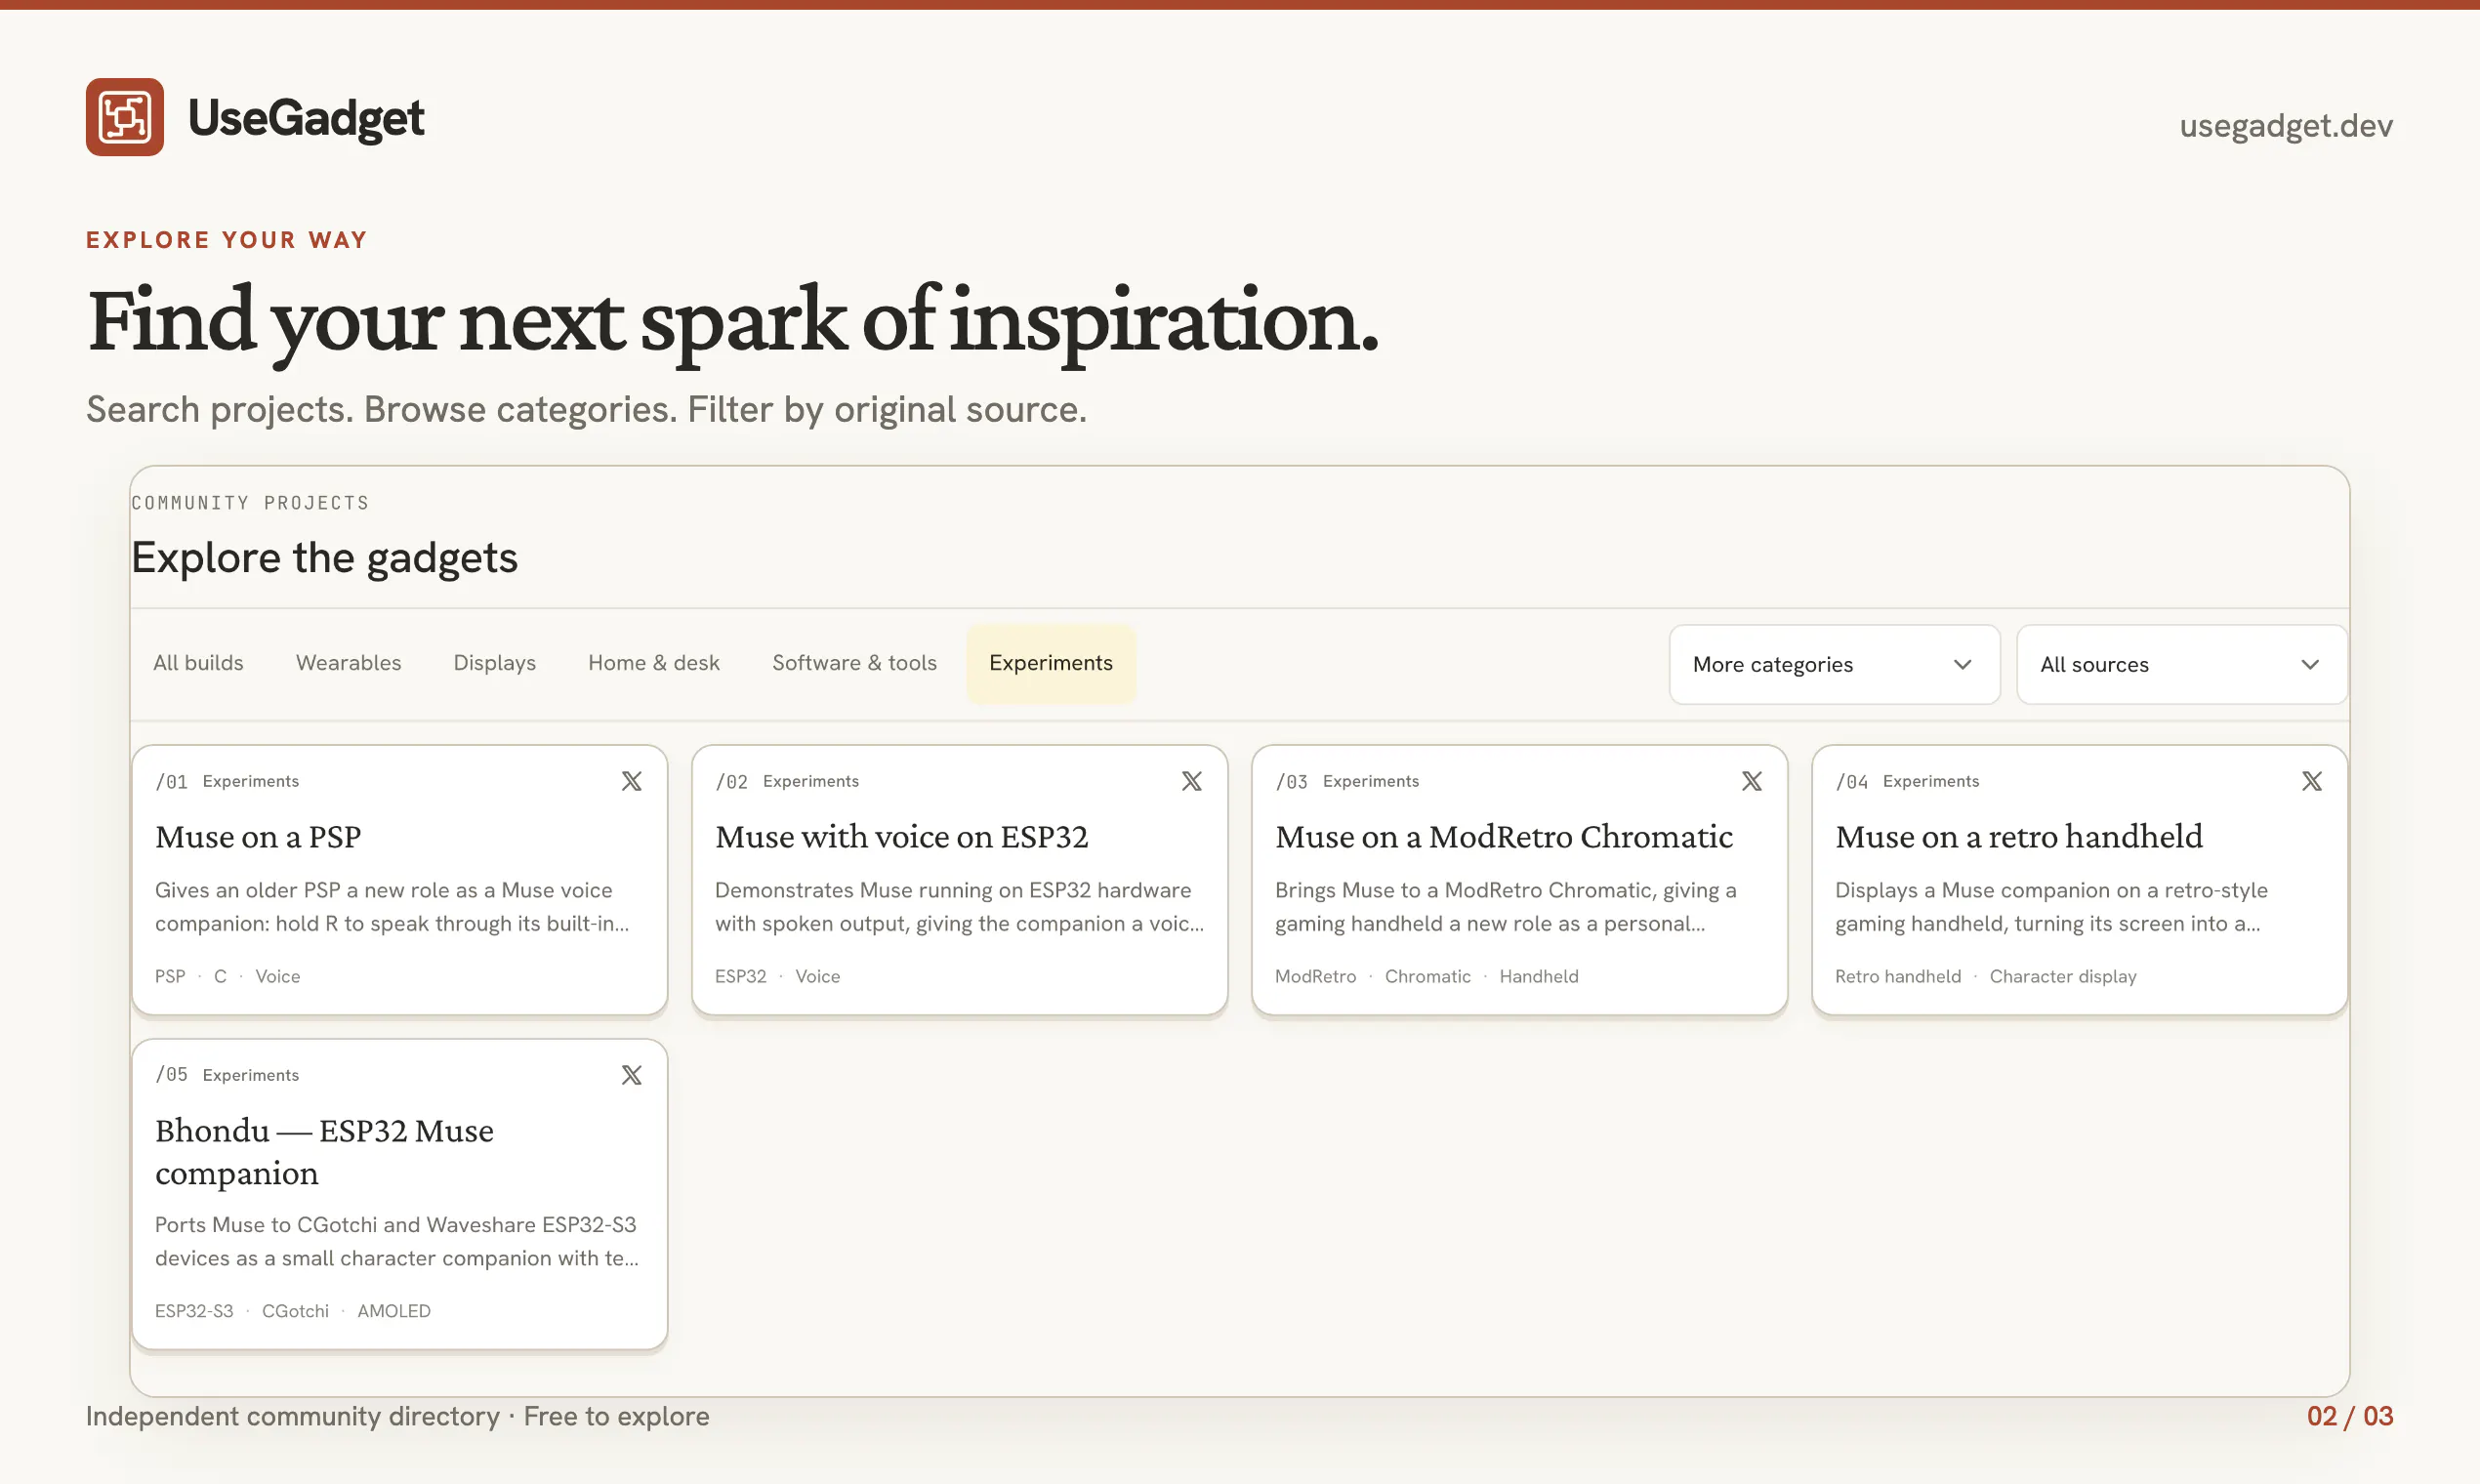This screenshot has height=1484, width=2480.
Task: Click the Retro handheld tag
Action: (x=1897, y=976)
